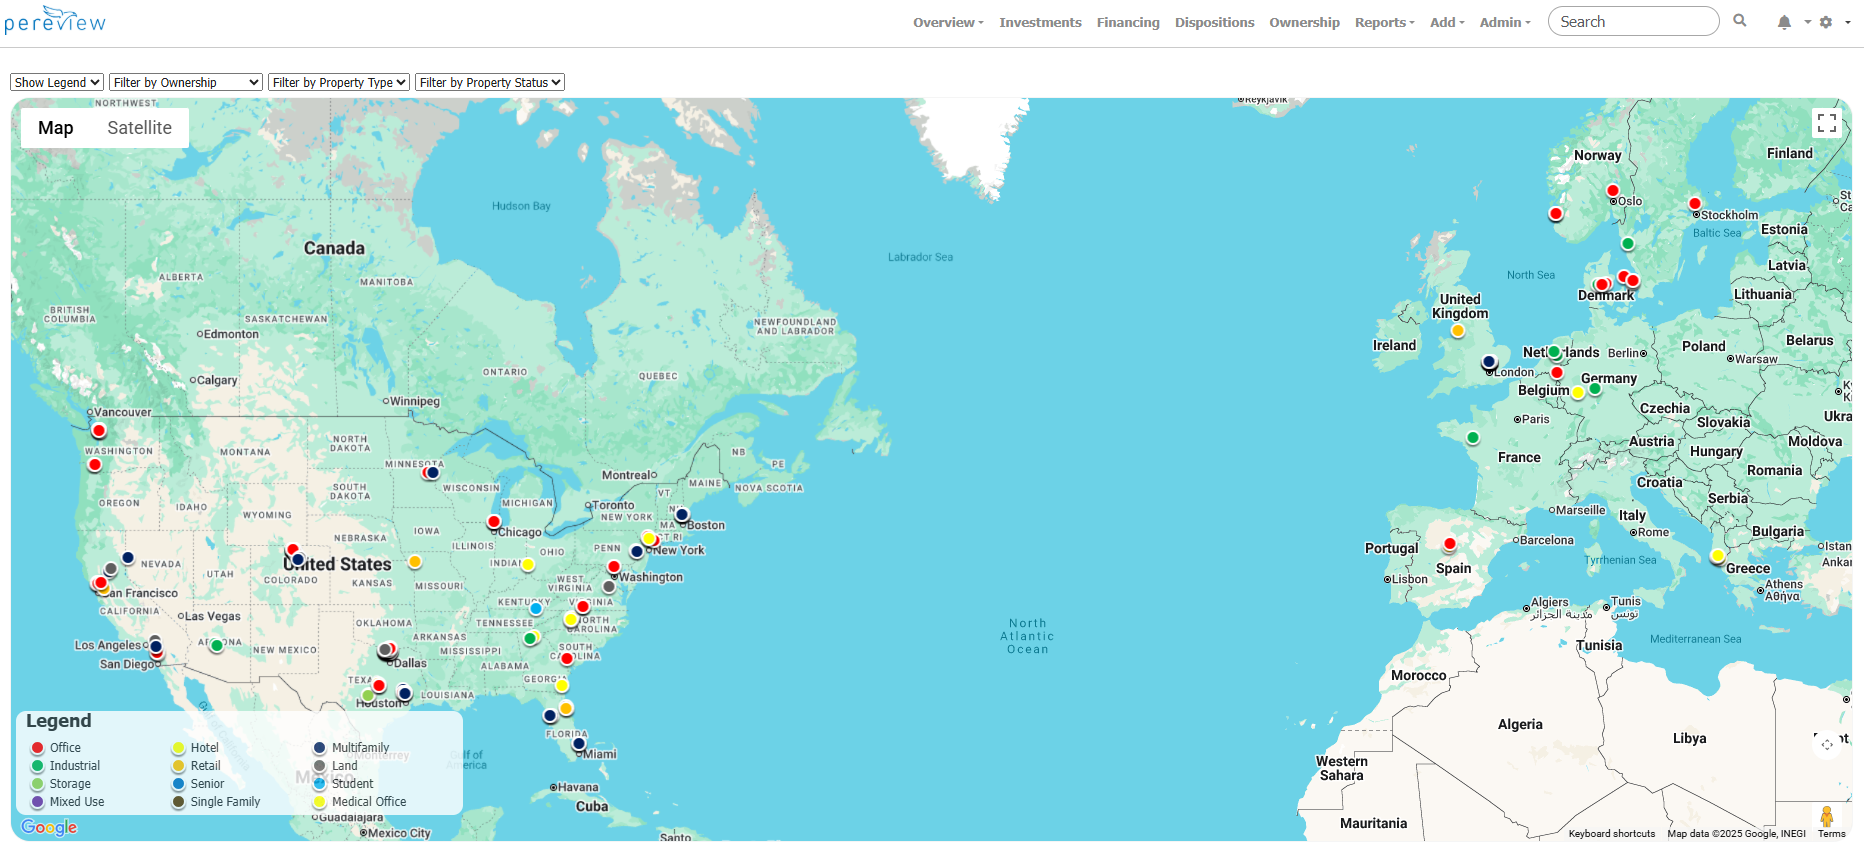Expand Filter by Property Type dropdown
The image size is (1864, 849).
(x=339, y=83)
